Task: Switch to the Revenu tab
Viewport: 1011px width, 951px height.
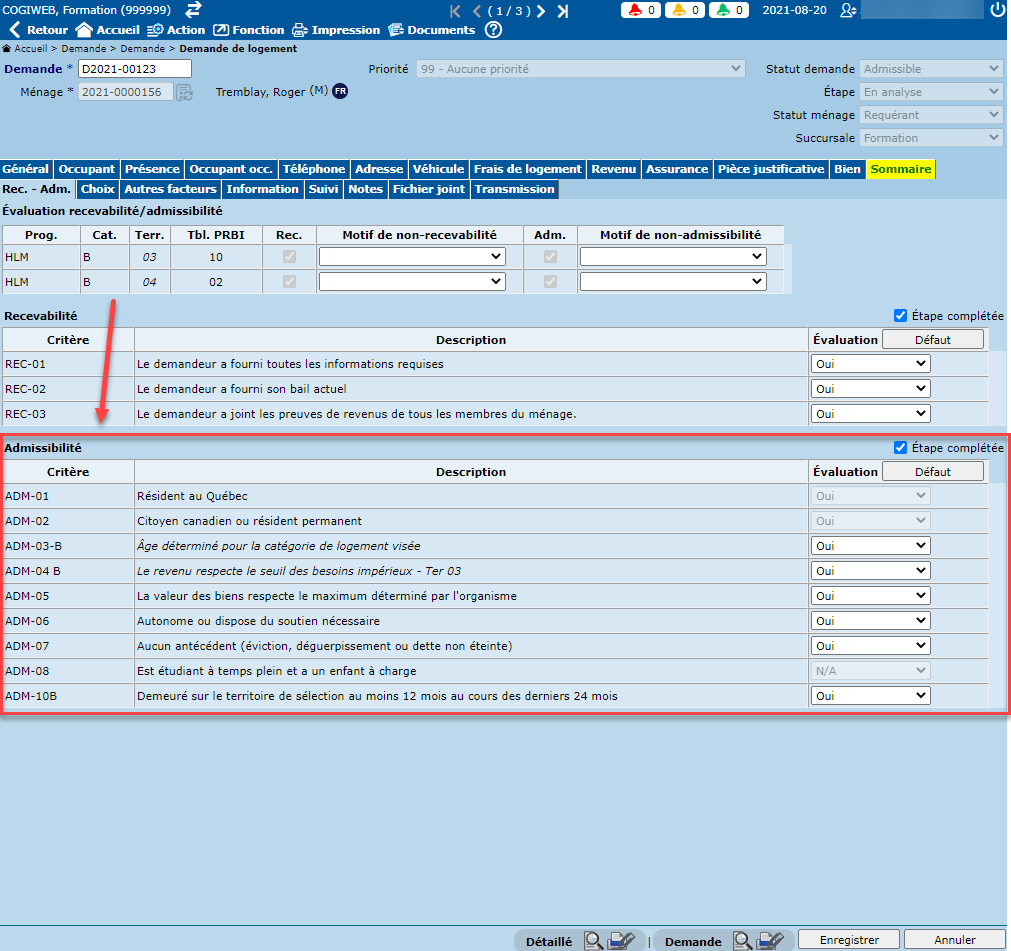Action: click(x=613, y=169)
